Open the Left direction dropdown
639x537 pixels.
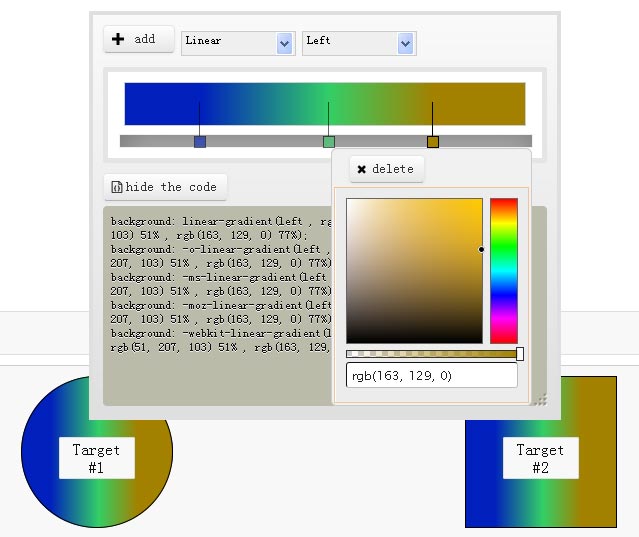click(x=359, y=42)
